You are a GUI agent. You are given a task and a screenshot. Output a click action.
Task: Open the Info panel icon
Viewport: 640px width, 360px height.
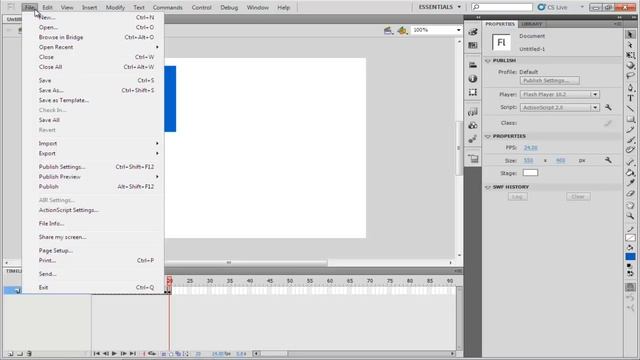pyautogui.click(x=473, y=78)
